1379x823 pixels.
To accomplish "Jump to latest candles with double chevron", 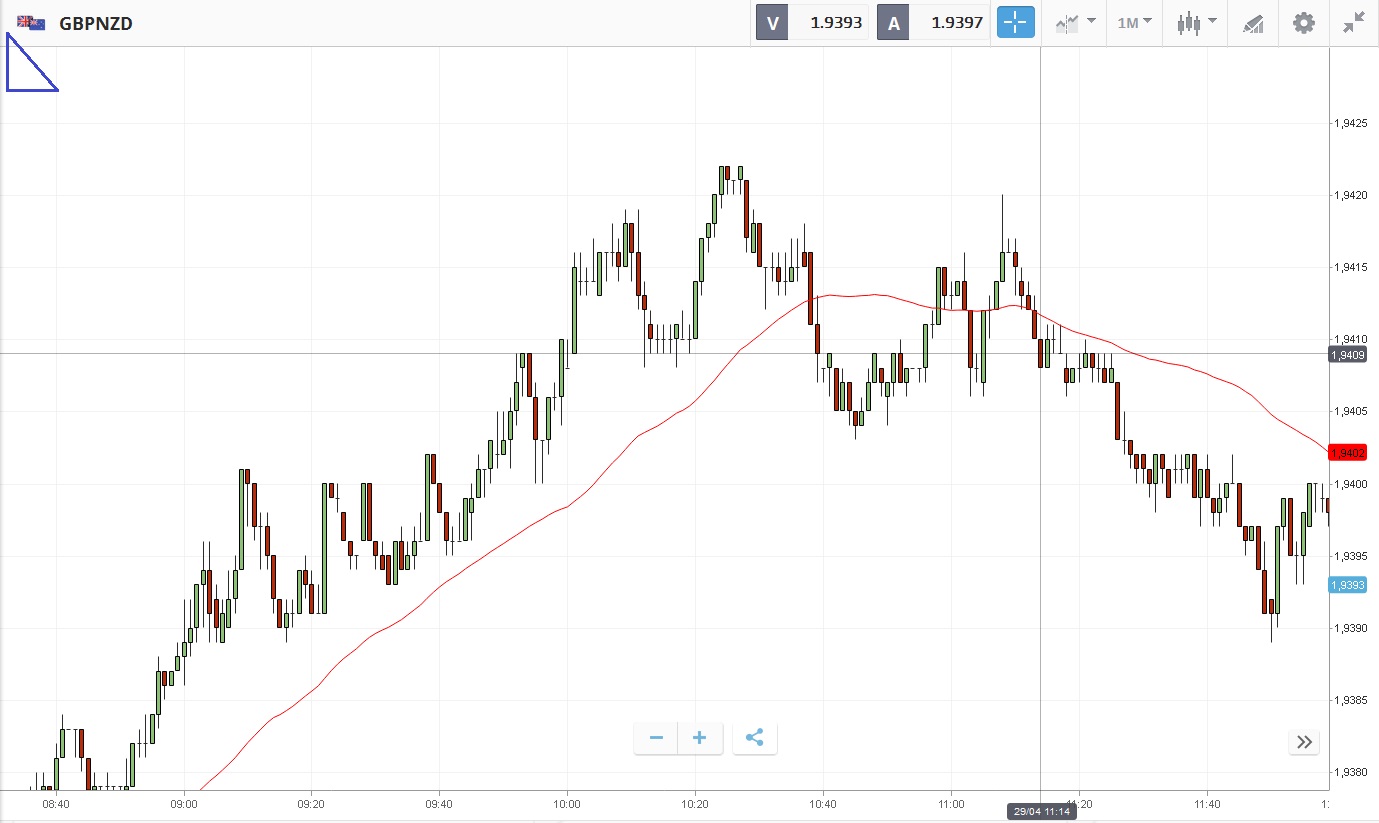I will pos(1304,742).
